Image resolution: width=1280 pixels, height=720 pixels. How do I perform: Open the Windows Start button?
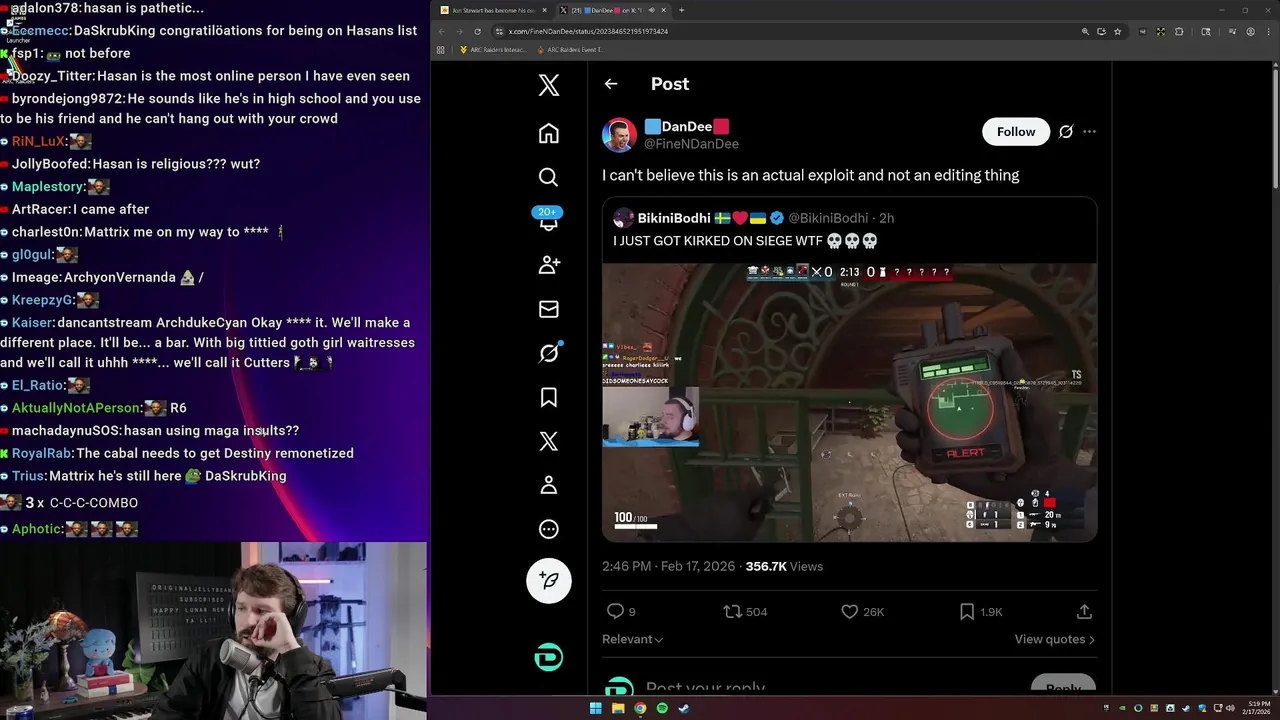pos(596,708)
